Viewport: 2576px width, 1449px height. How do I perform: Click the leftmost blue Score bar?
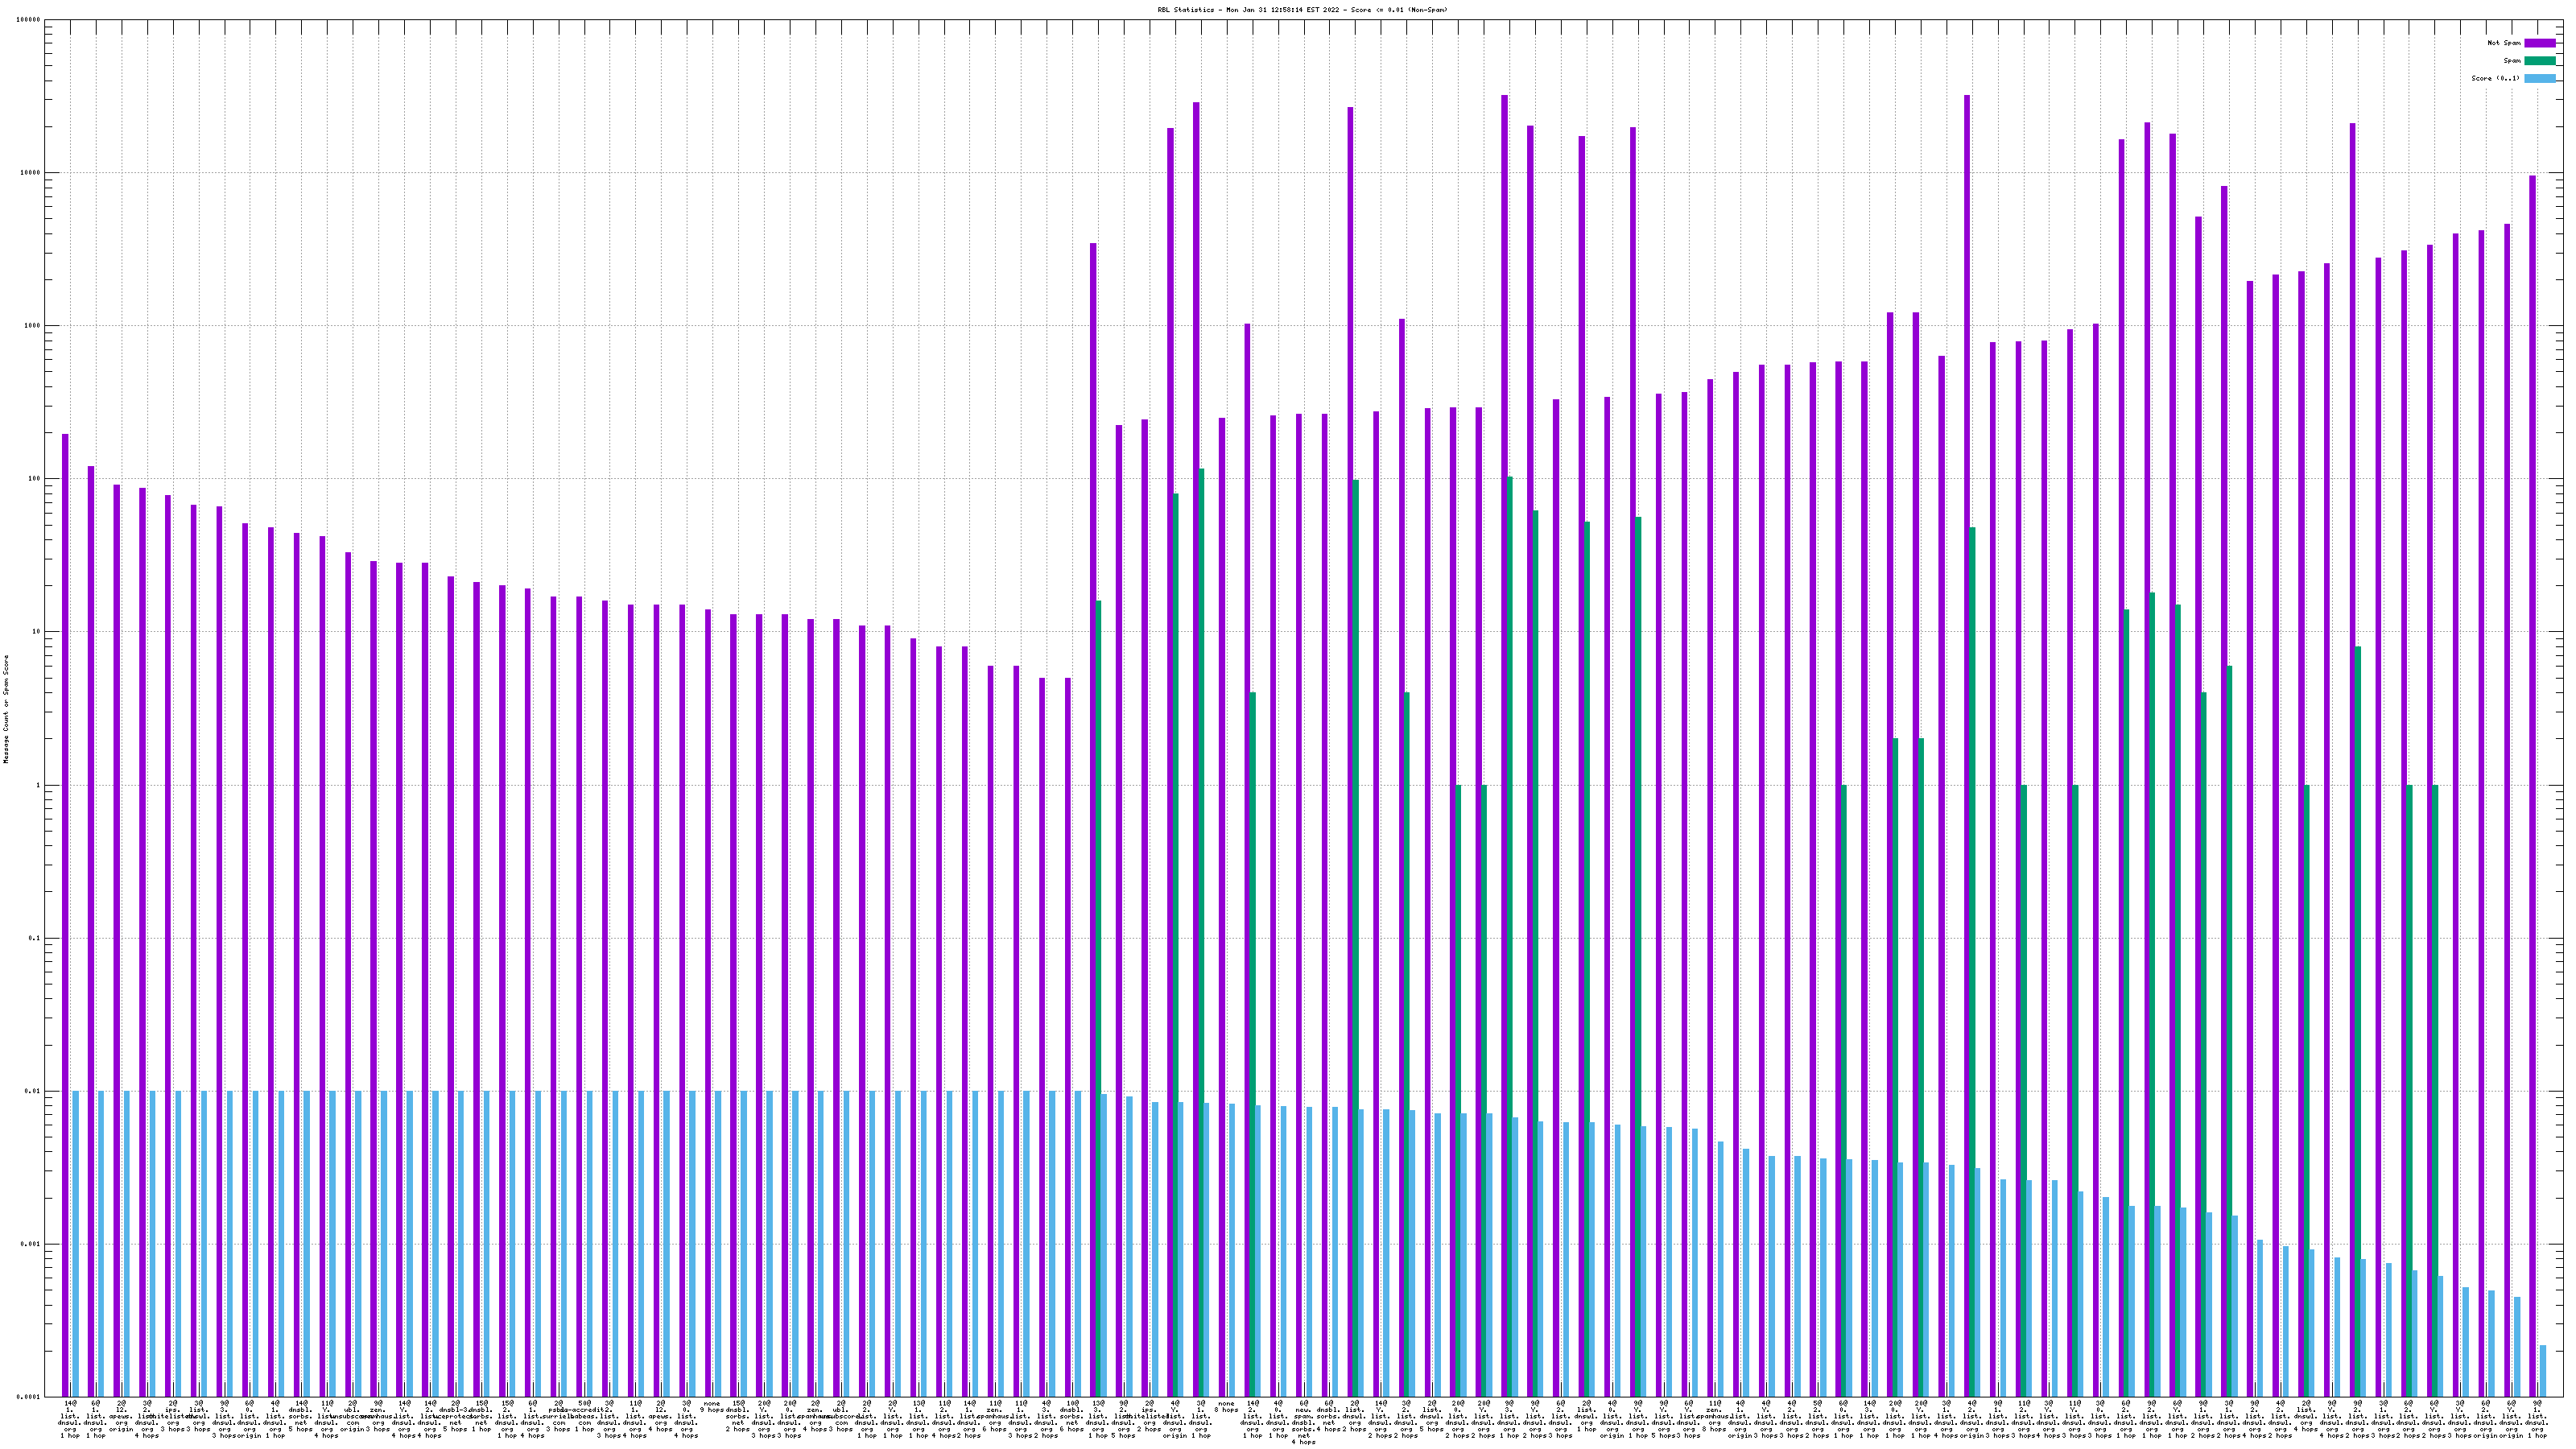pos(76,1244)
